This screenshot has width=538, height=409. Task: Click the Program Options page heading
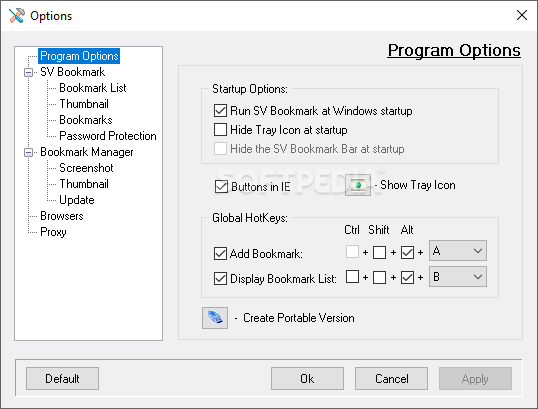coord(454,50)
